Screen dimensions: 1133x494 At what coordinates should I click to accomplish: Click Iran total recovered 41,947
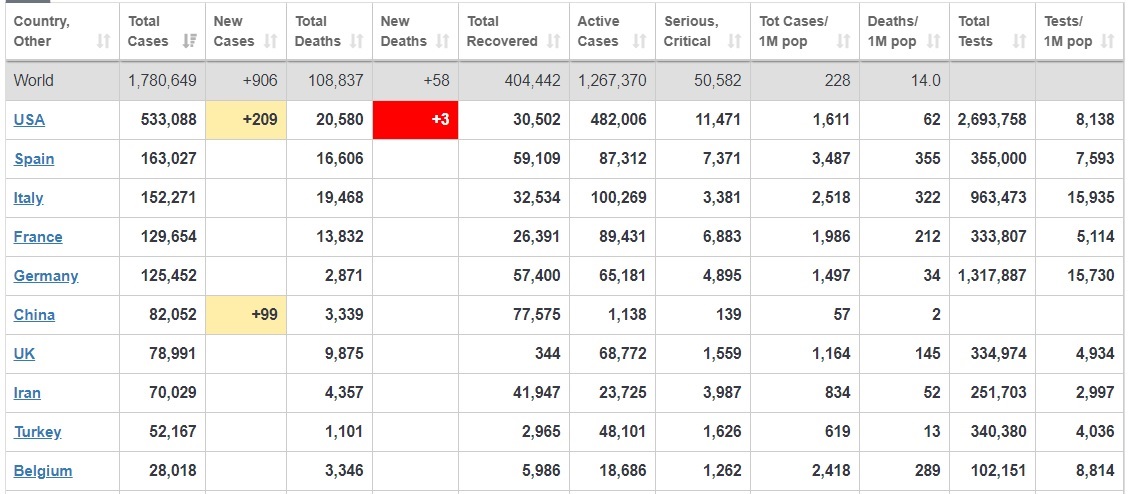click(x=536, y=392)
